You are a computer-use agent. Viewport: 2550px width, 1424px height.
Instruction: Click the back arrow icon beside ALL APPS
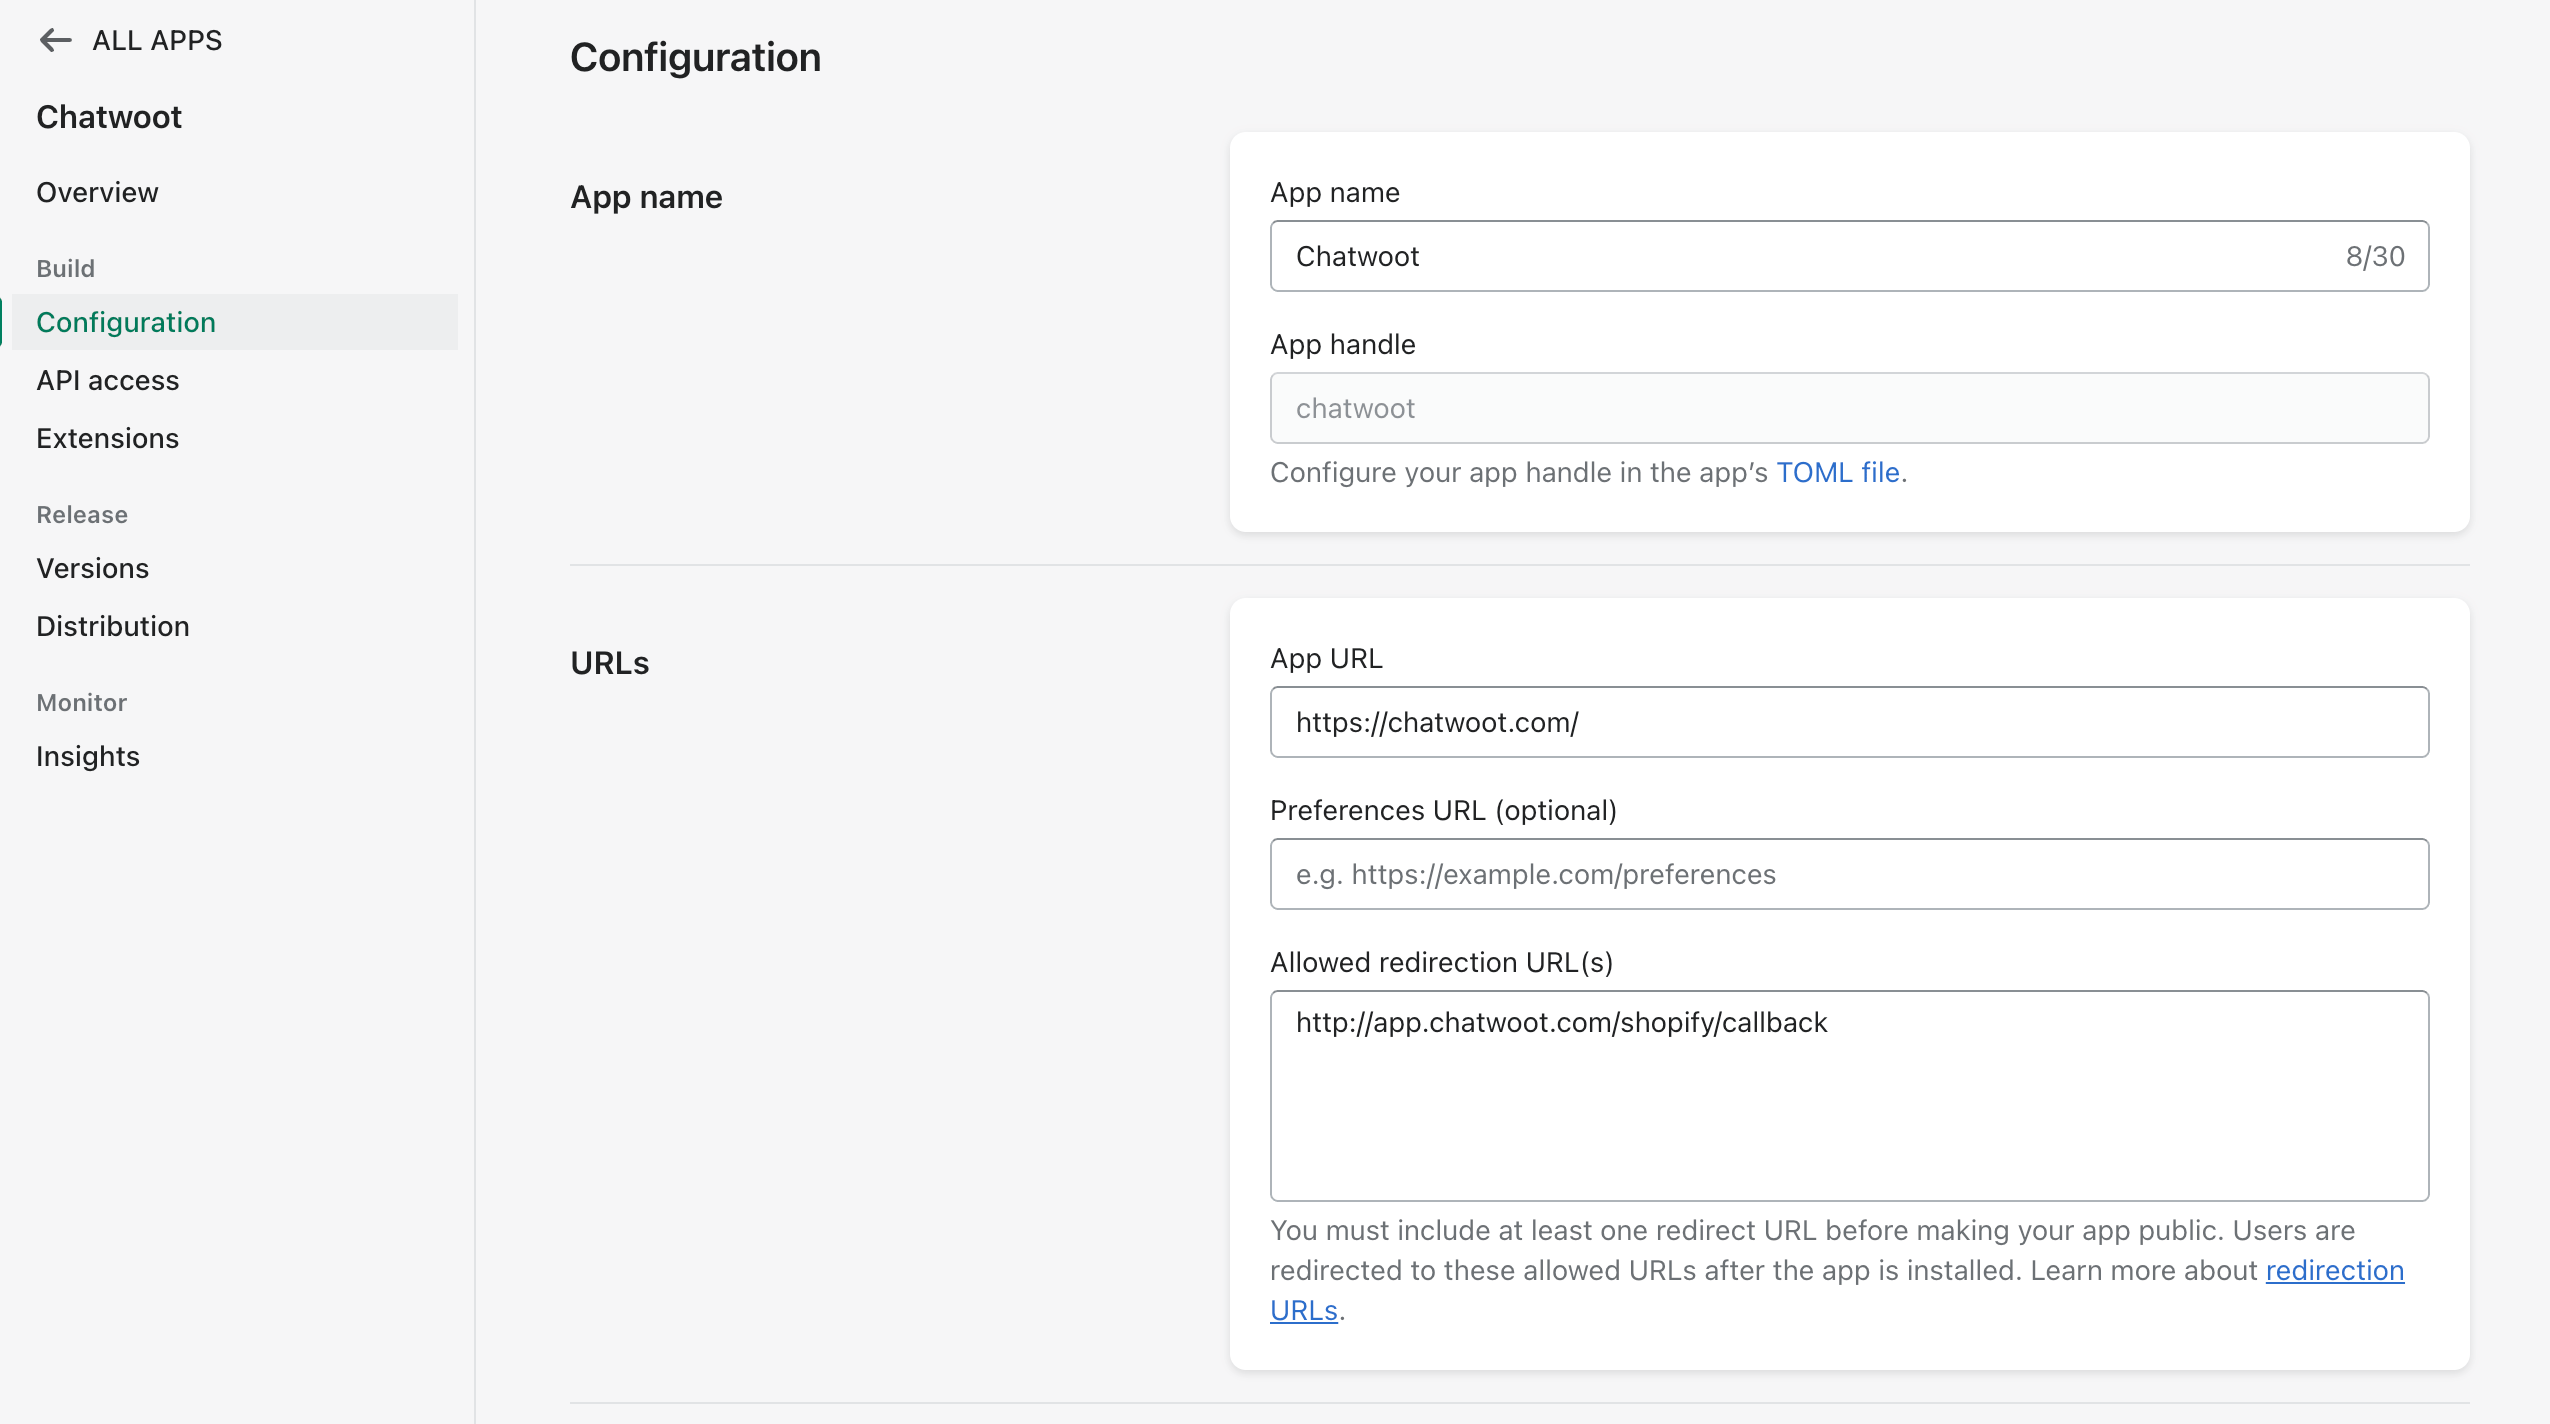55,40
